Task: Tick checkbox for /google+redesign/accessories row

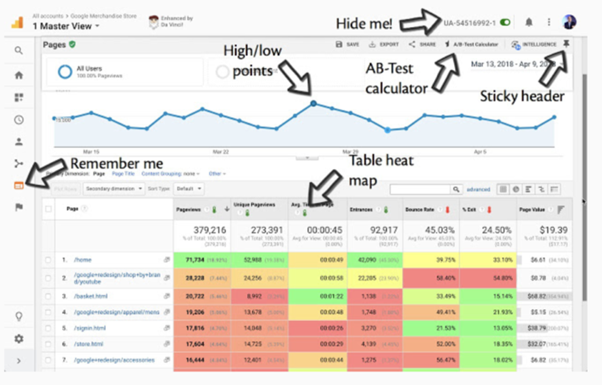Action: click(48, 360)
